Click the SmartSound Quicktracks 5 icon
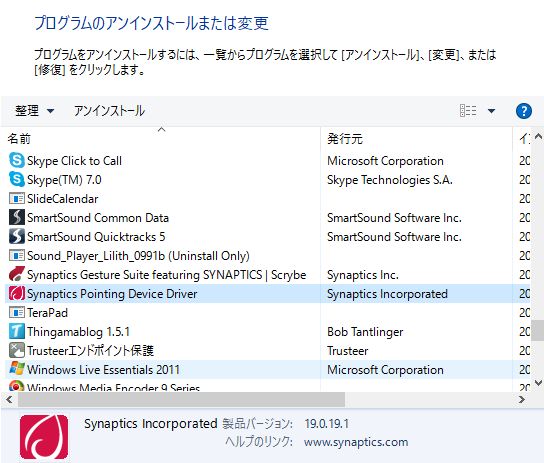 [x=16, y=237]
